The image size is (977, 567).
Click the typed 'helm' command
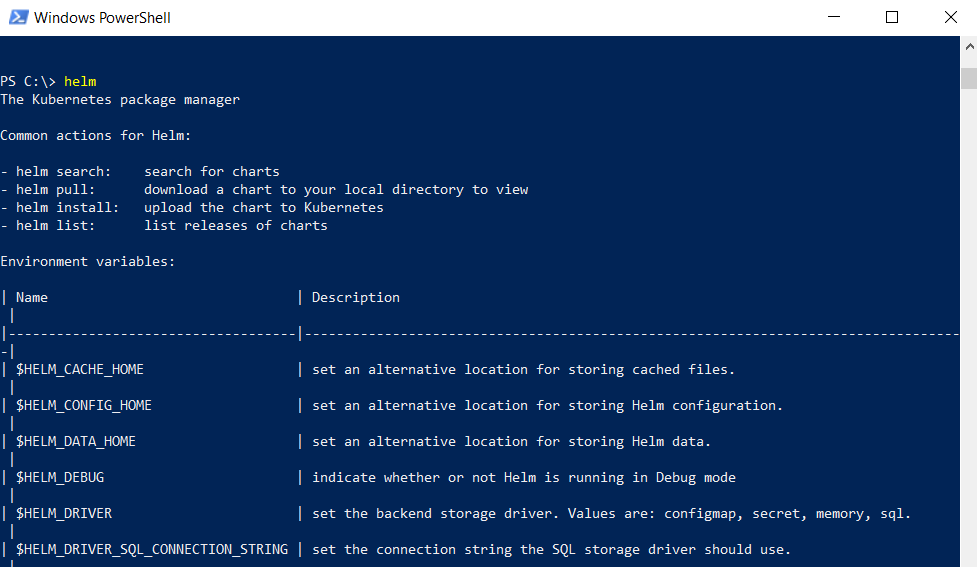click(80, 82)
